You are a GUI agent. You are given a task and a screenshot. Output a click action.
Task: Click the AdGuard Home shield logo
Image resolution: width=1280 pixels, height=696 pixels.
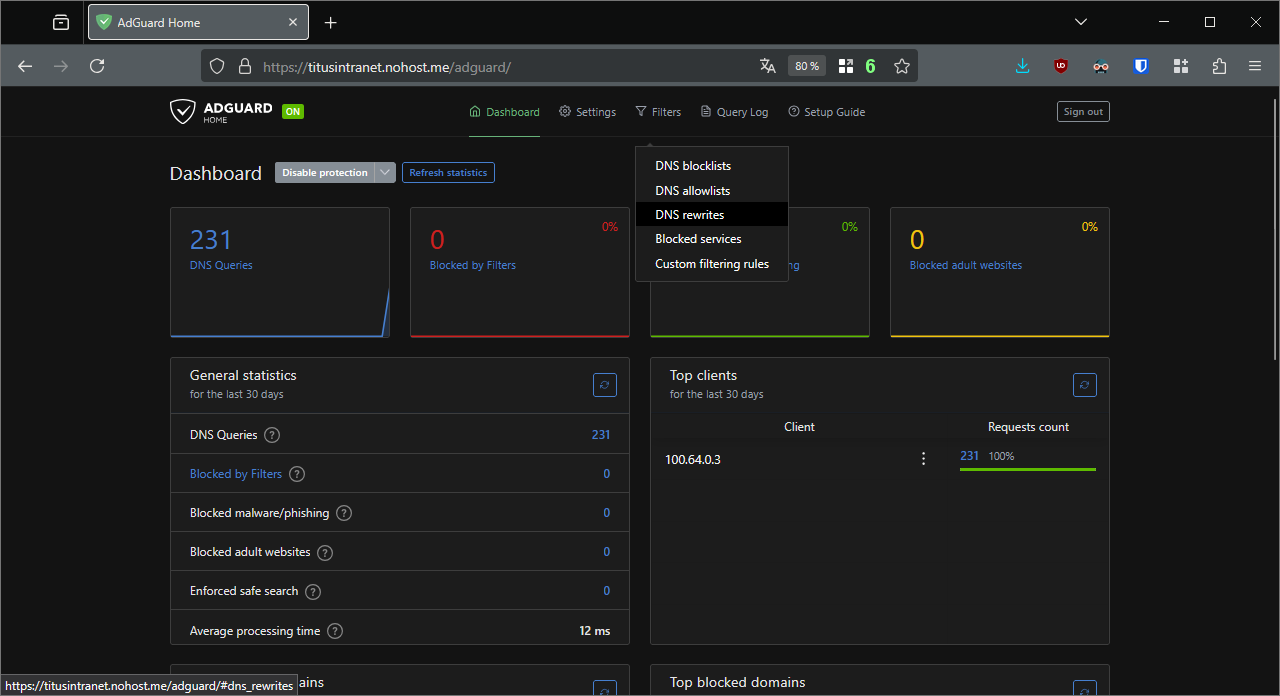182,112
